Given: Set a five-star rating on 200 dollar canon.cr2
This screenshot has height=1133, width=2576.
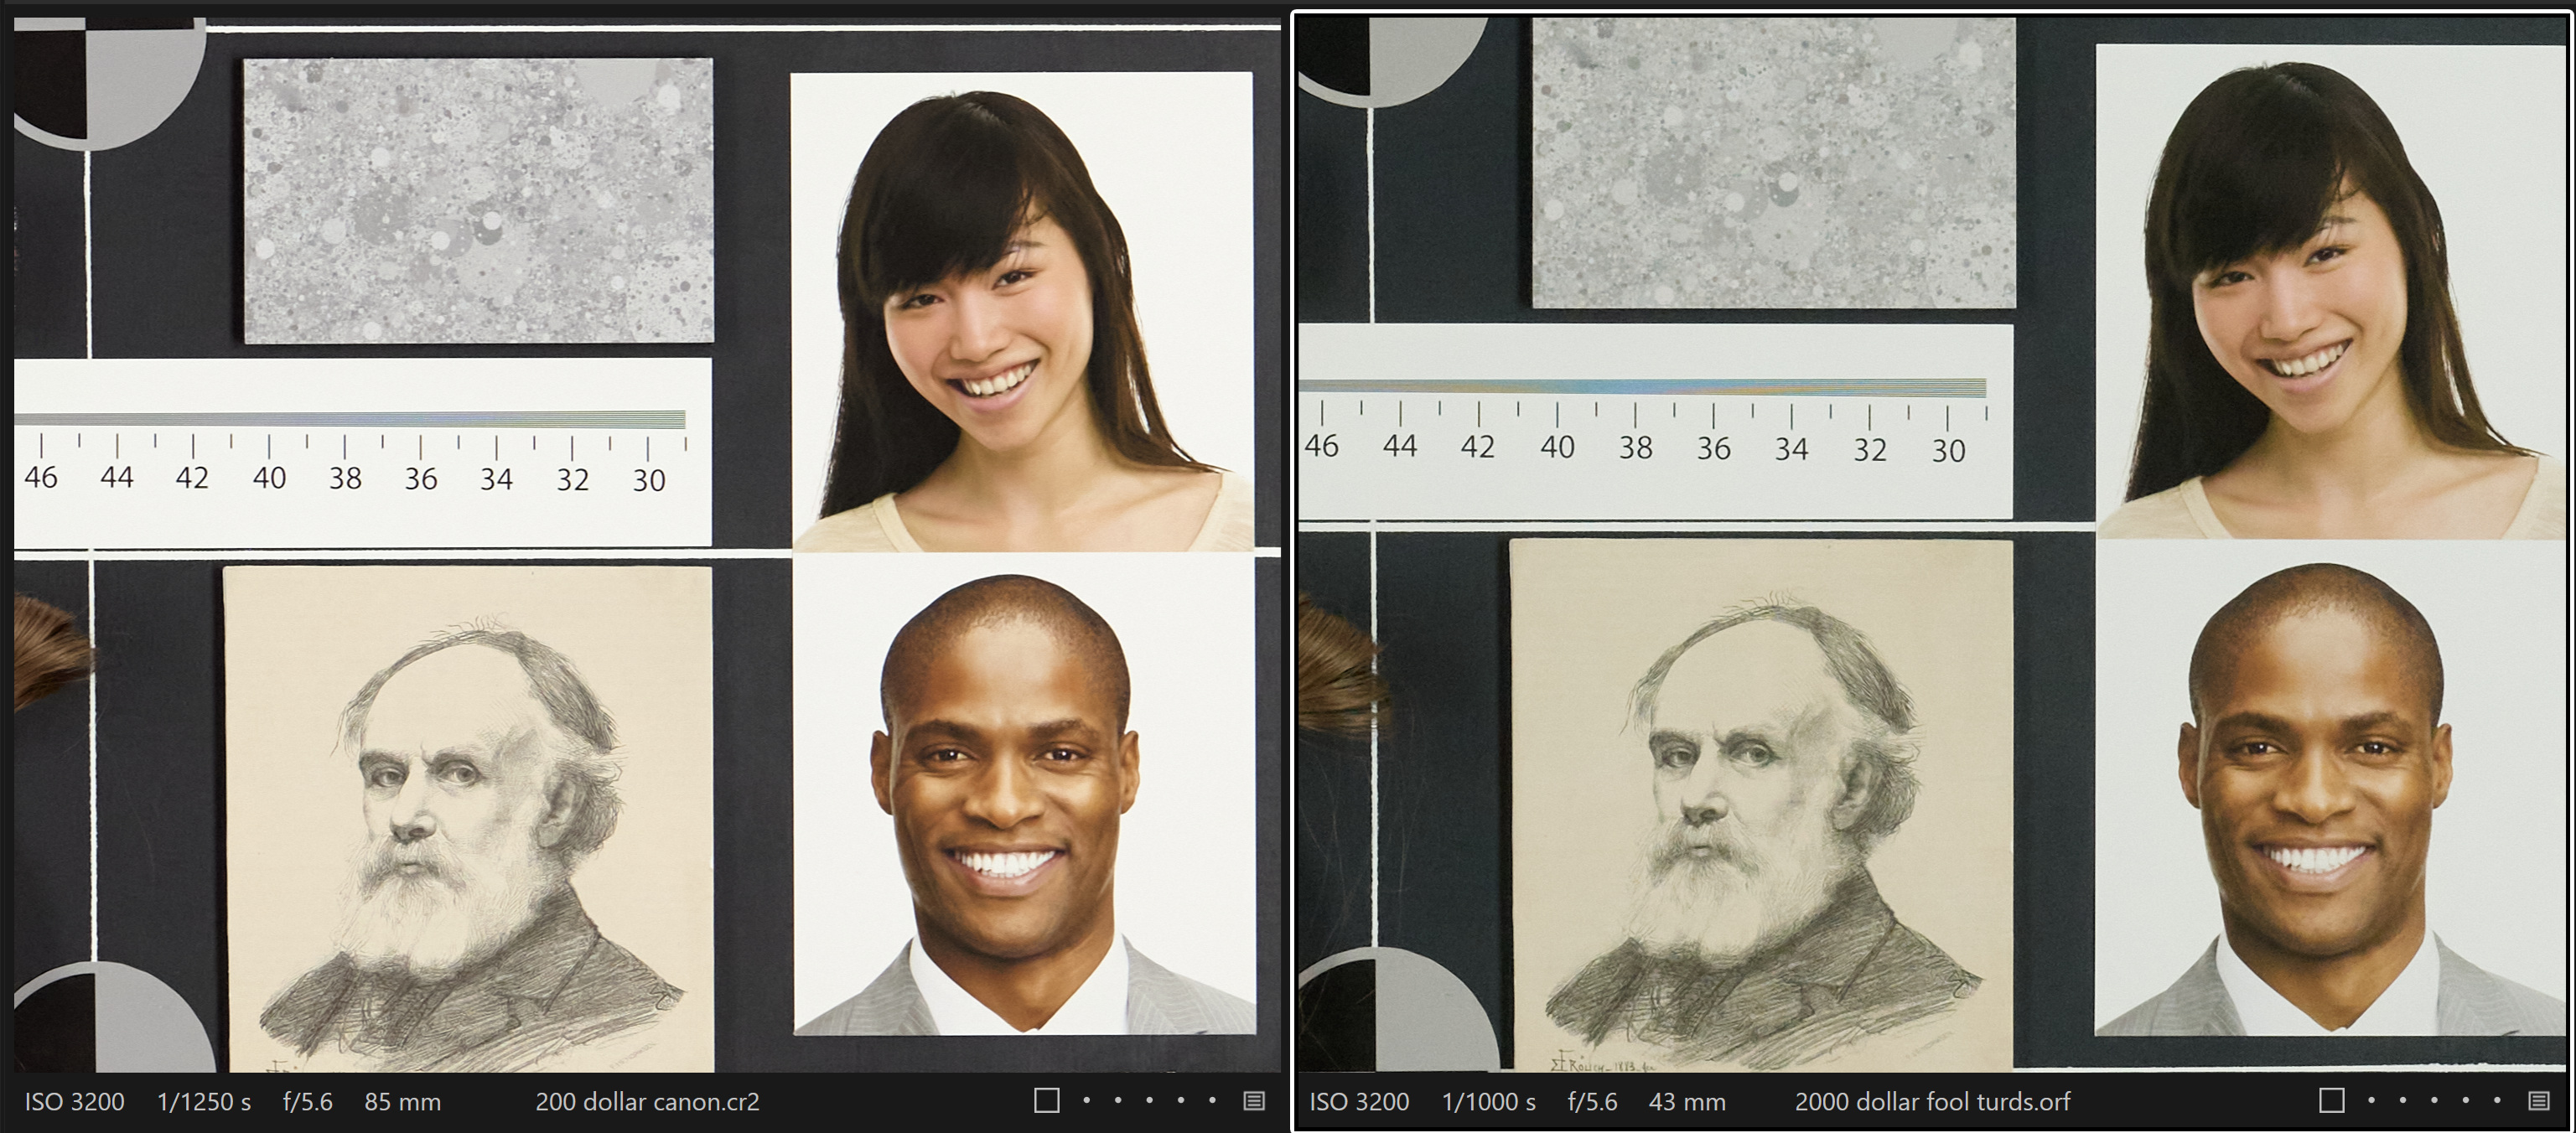Looking at the screenshot, I should coord(1212,1101).
